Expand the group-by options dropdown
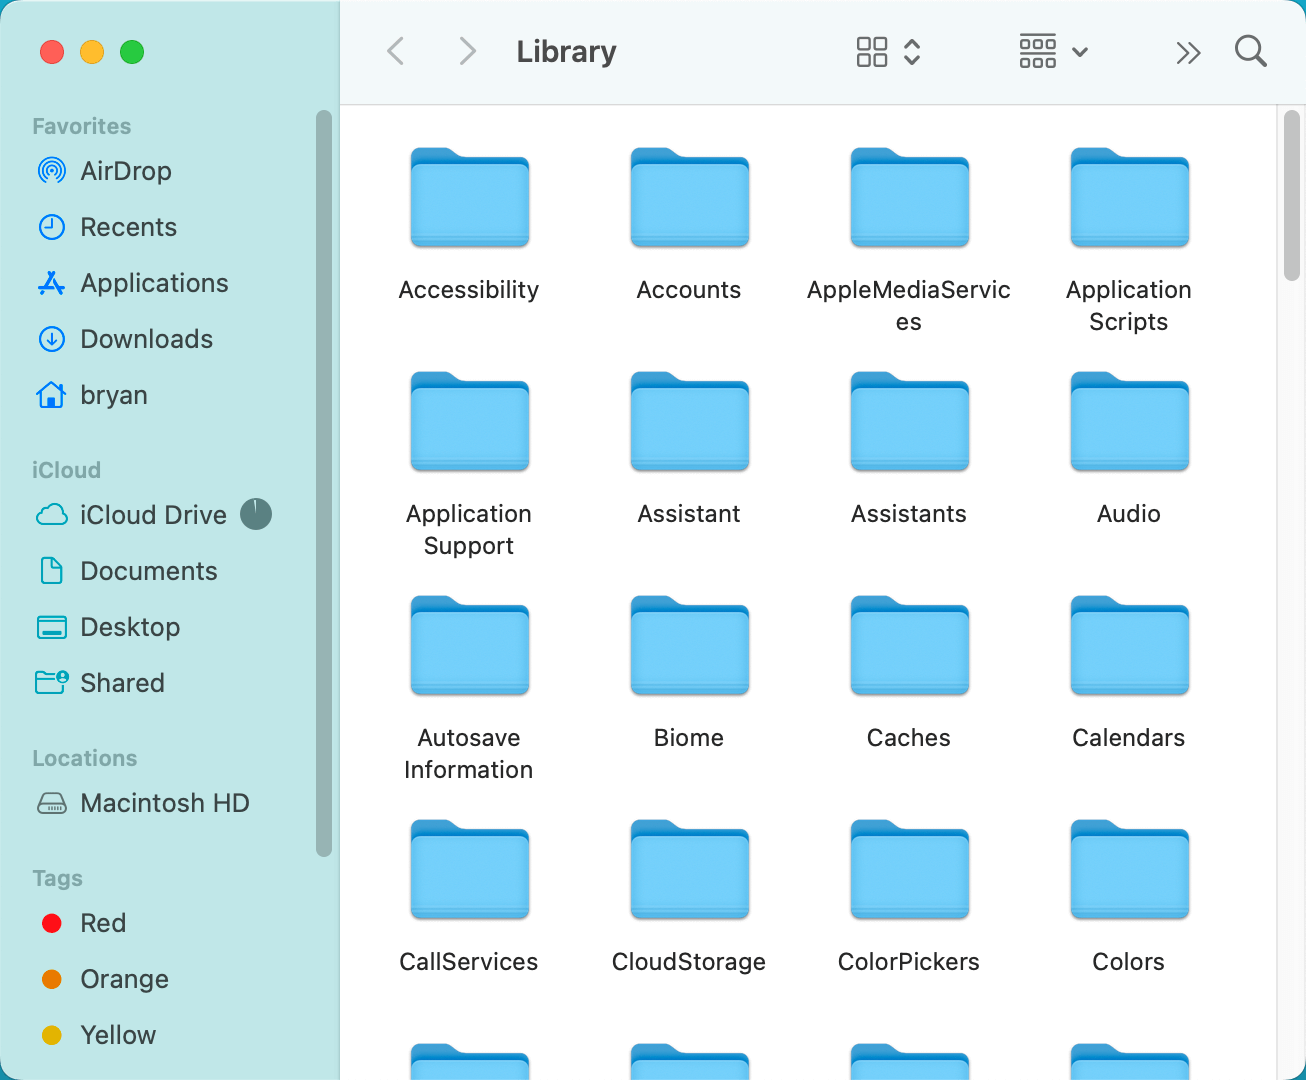This screenshot has width=1306, height=1080. [1052, 51]
